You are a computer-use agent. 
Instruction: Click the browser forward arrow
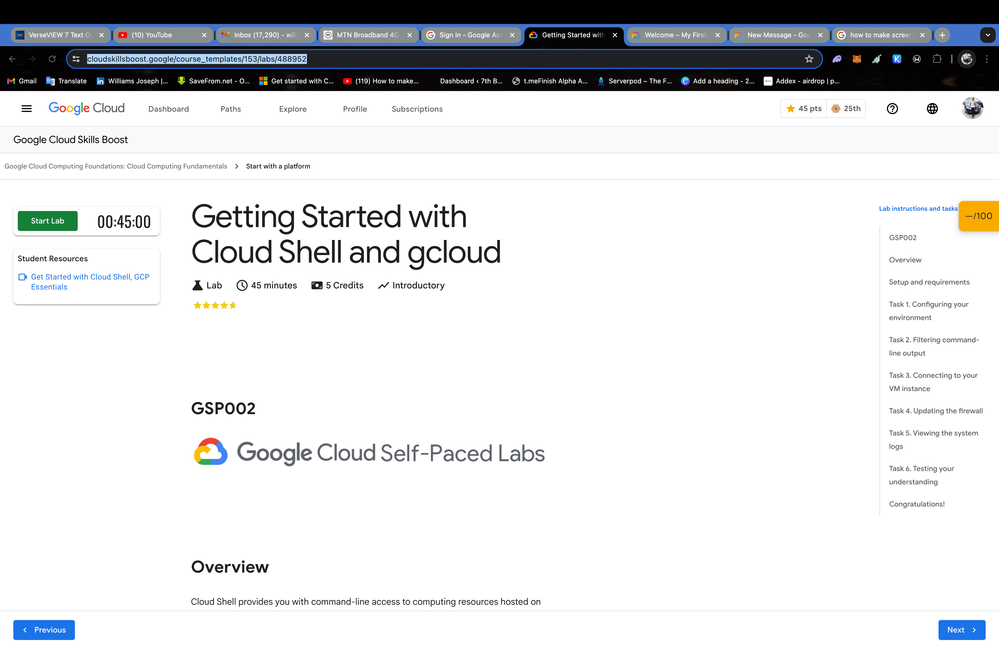[x=32, y=59]
